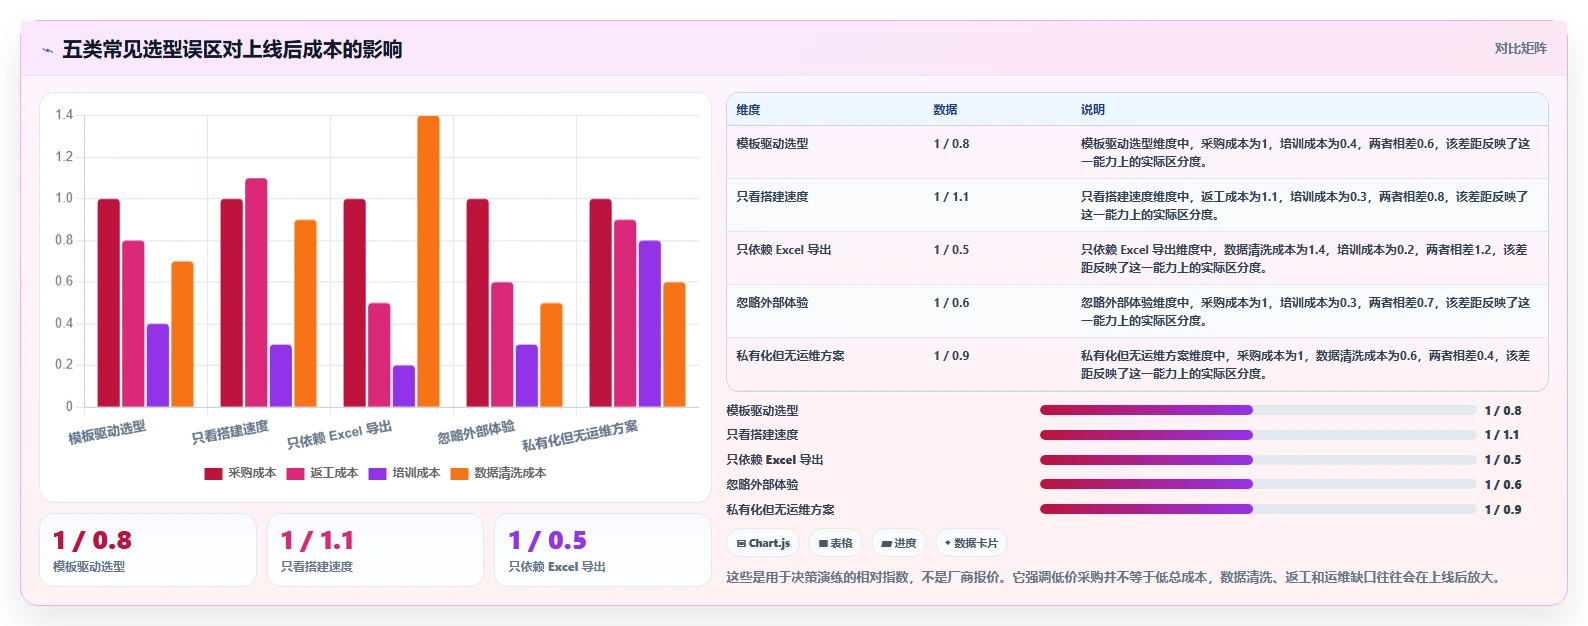Click the table value 1 / 0.9
The width and height of the screenshot is (1588, 626).
pos(951,356)
